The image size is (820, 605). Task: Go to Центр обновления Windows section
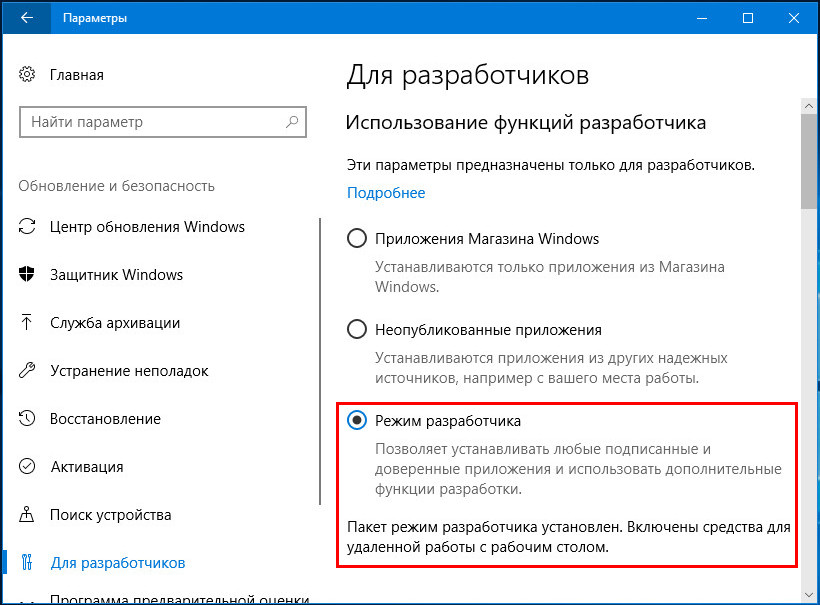click(147, 226)
